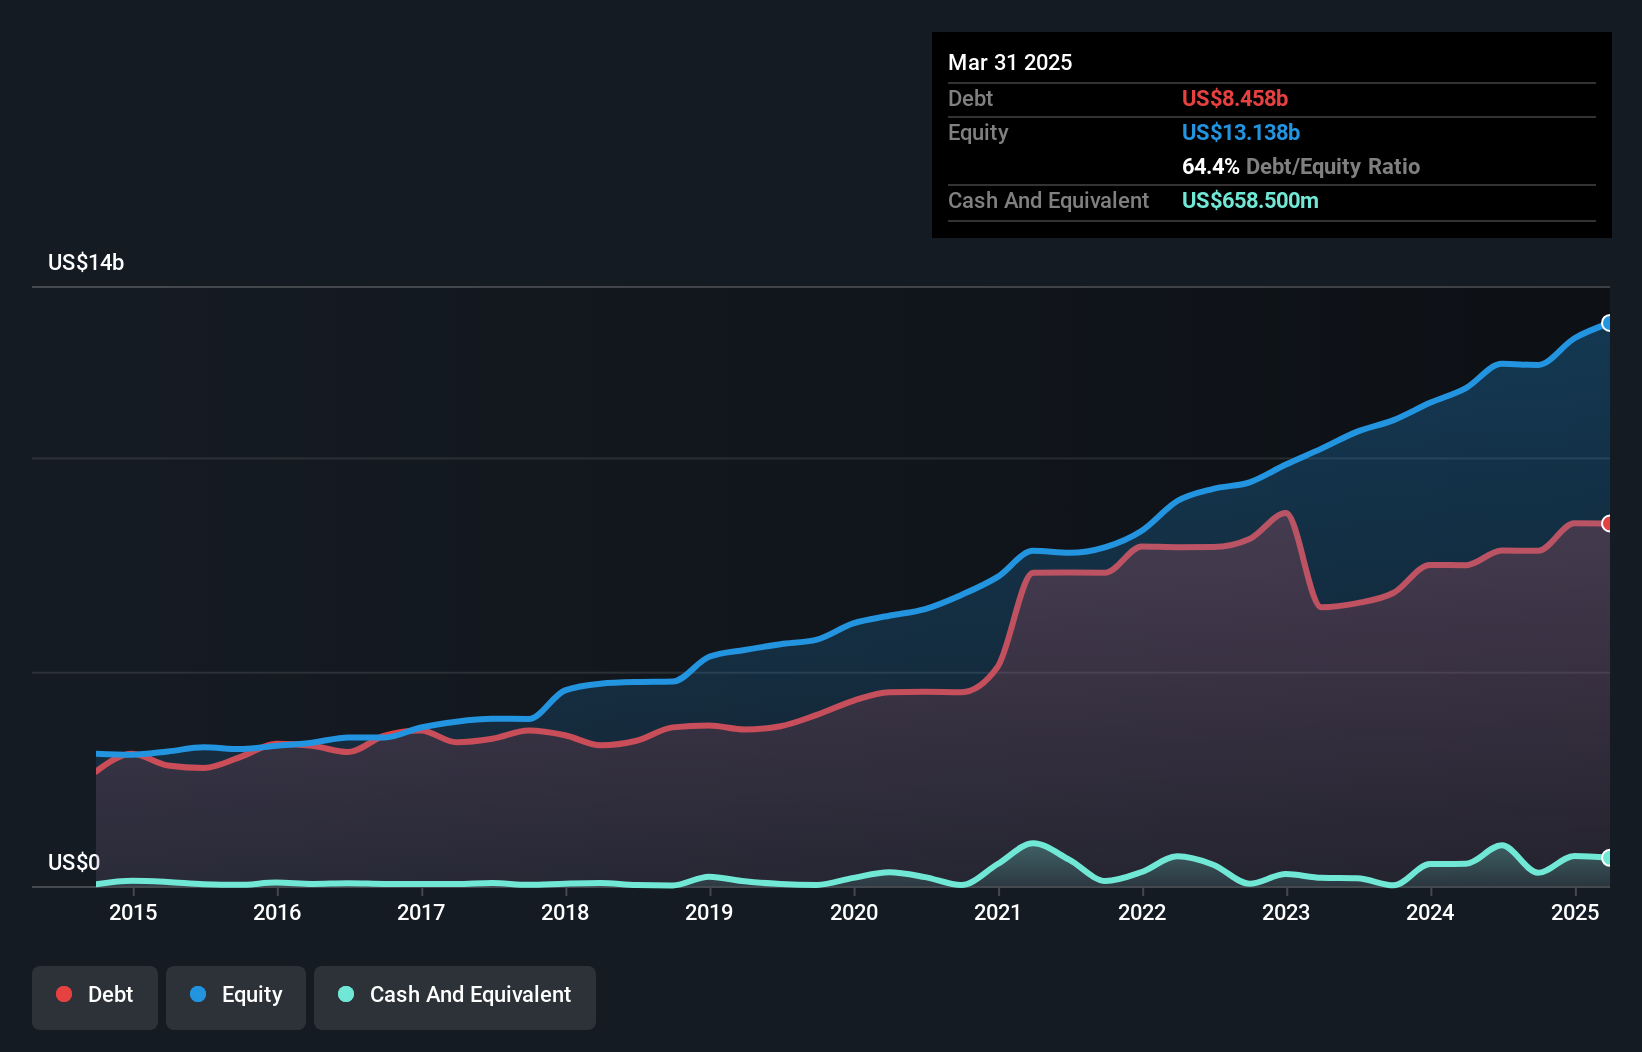Click the blue Equity legend dot
This screenshot has width=1642, height=1052.
(199, 993)
